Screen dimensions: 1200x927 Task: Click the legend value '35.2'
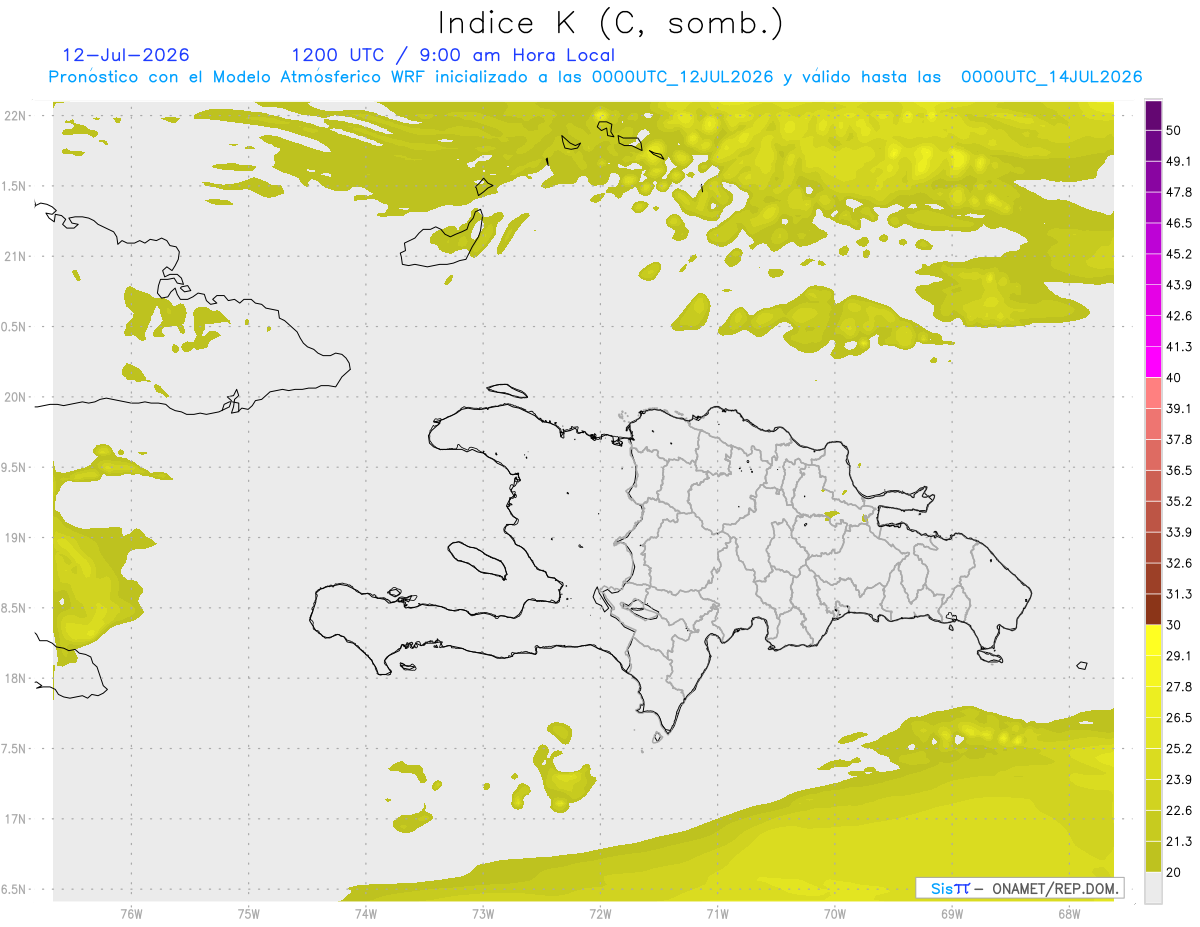tap(1178, 501)
